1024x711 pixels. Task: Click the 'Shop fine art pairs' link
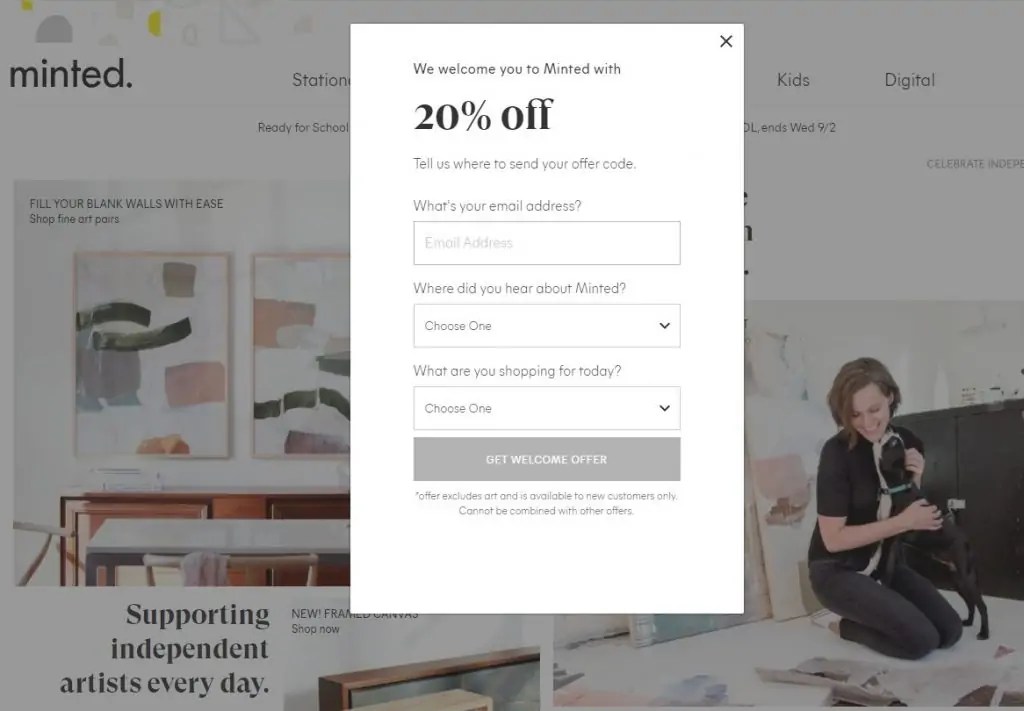[74, 219]
